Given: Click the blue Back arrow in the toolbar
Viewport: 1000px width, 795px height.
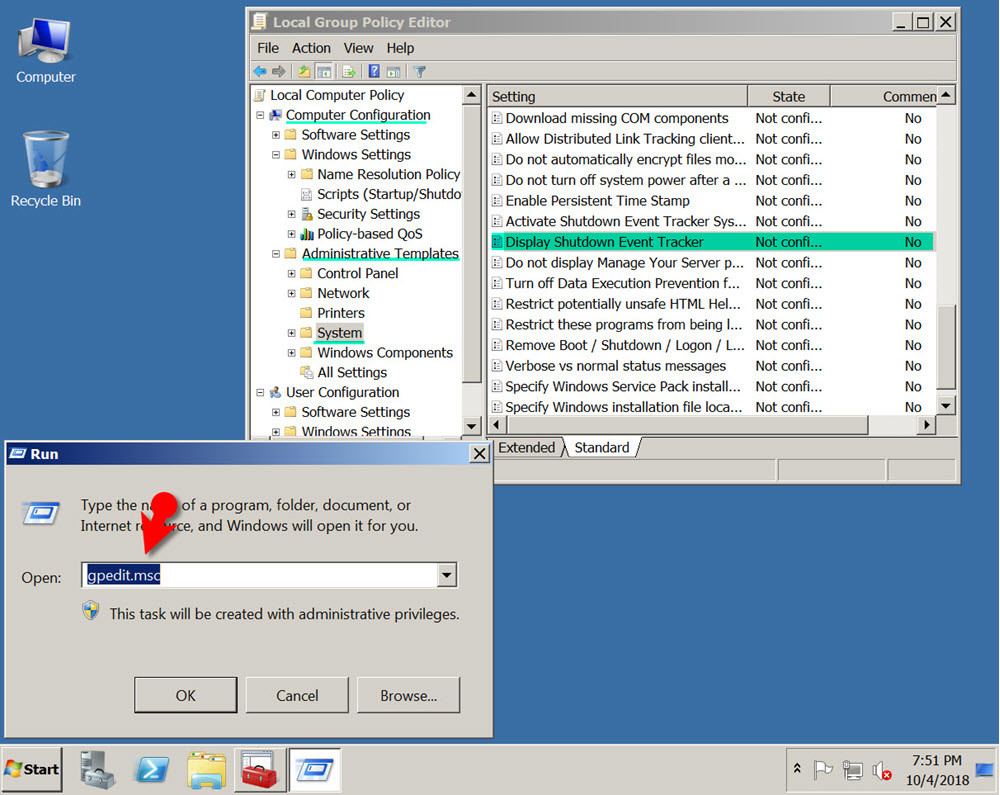Looking at the screenshot, I should (x=260, y=71).
